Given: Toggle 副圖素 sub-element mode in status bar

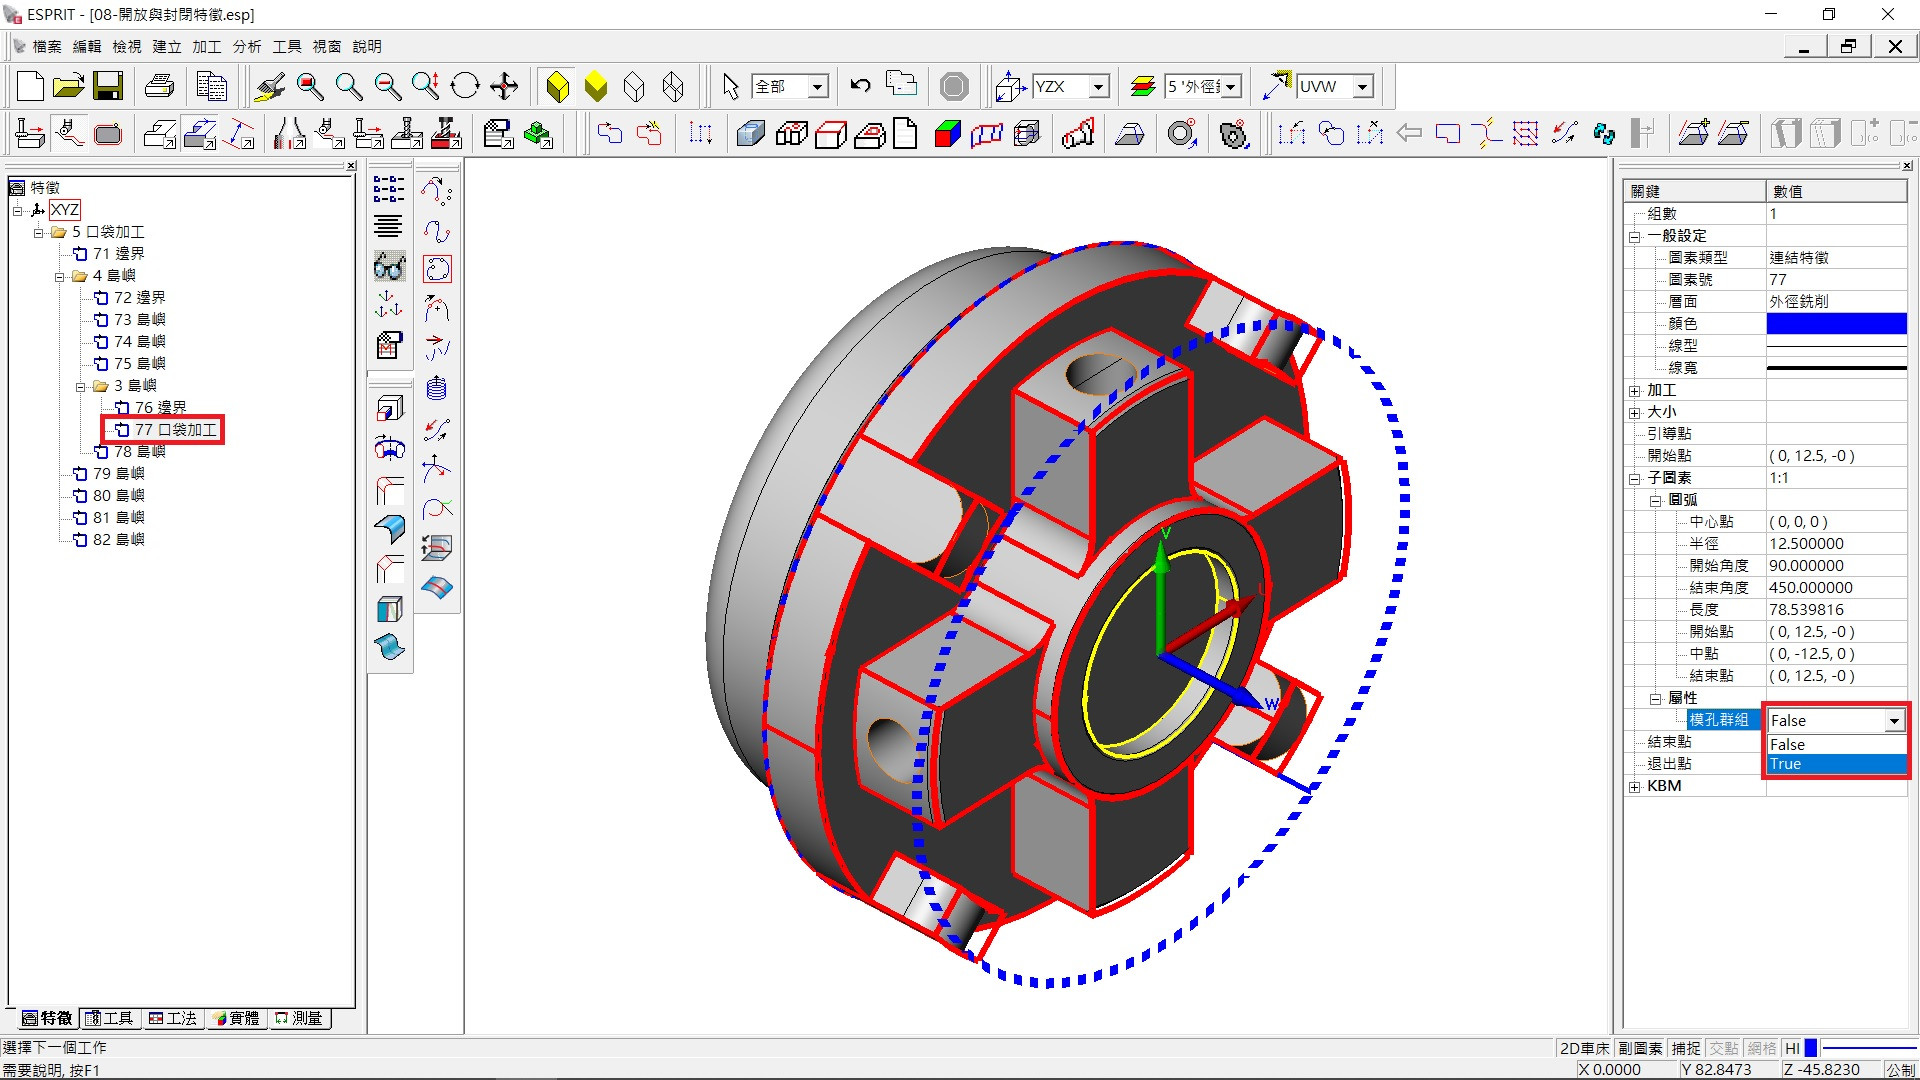Looking at the screenshot, I should [1640, 1048].
